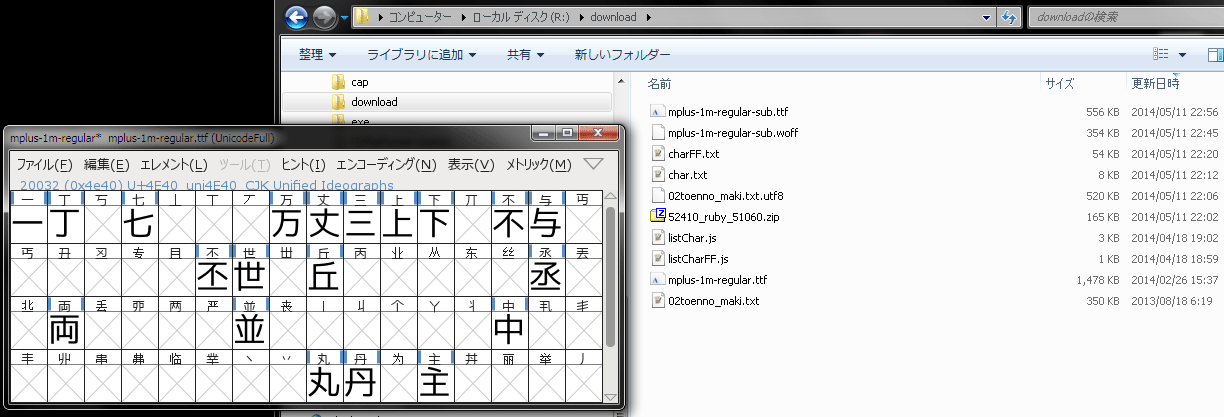Select the 下 glyph cell
The image size is (1224, 417).
coord(435,223)
